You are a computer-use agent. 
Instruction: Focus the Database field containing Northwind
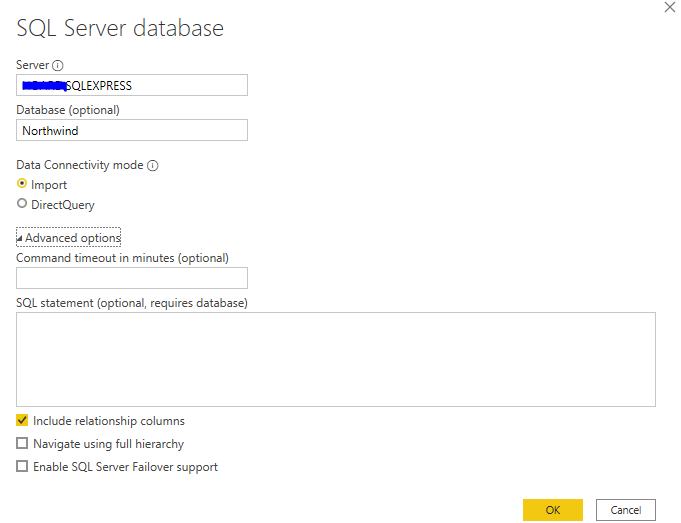point(132,130)
